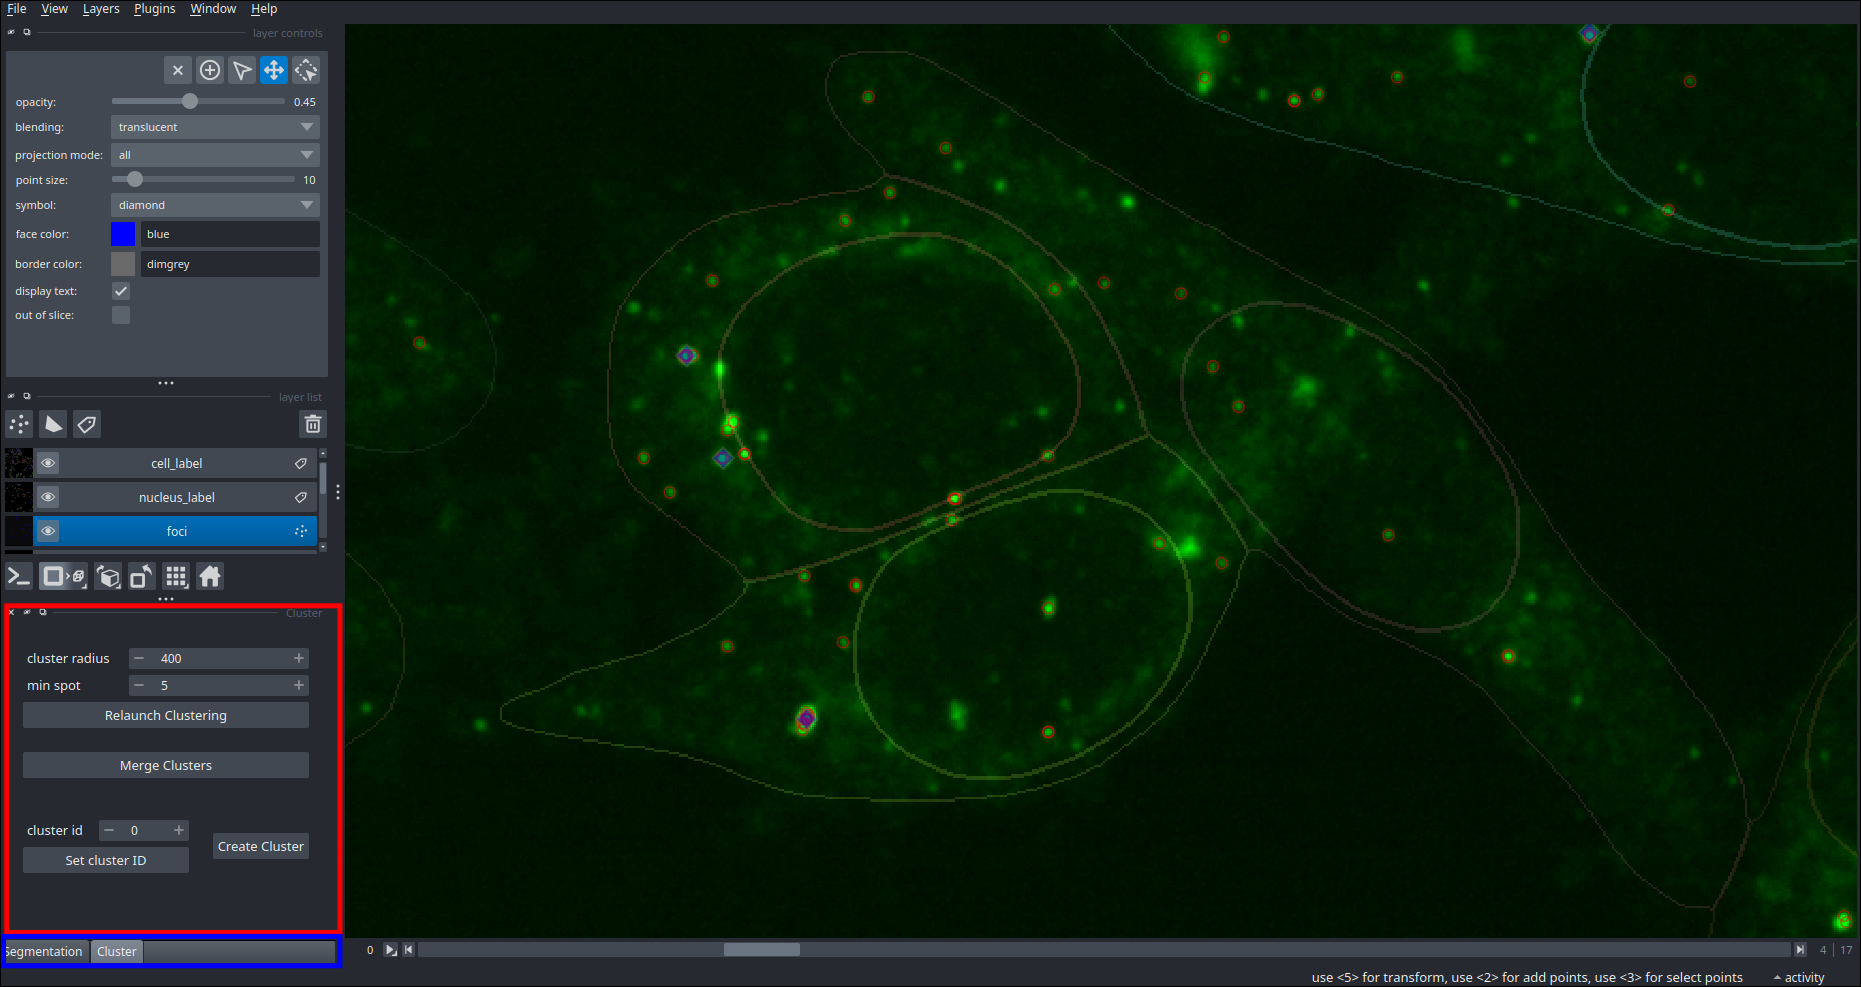Click the delete selected points button

[x=178, y=70]
